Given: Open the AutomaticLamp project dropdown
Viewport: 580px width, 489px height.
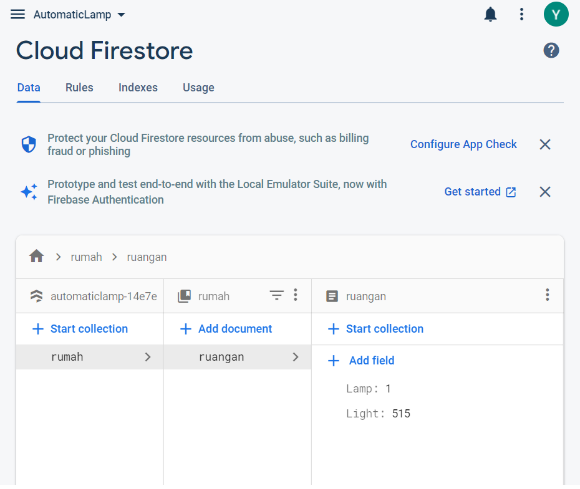Looking at the screenshot, I should [80, 15].
